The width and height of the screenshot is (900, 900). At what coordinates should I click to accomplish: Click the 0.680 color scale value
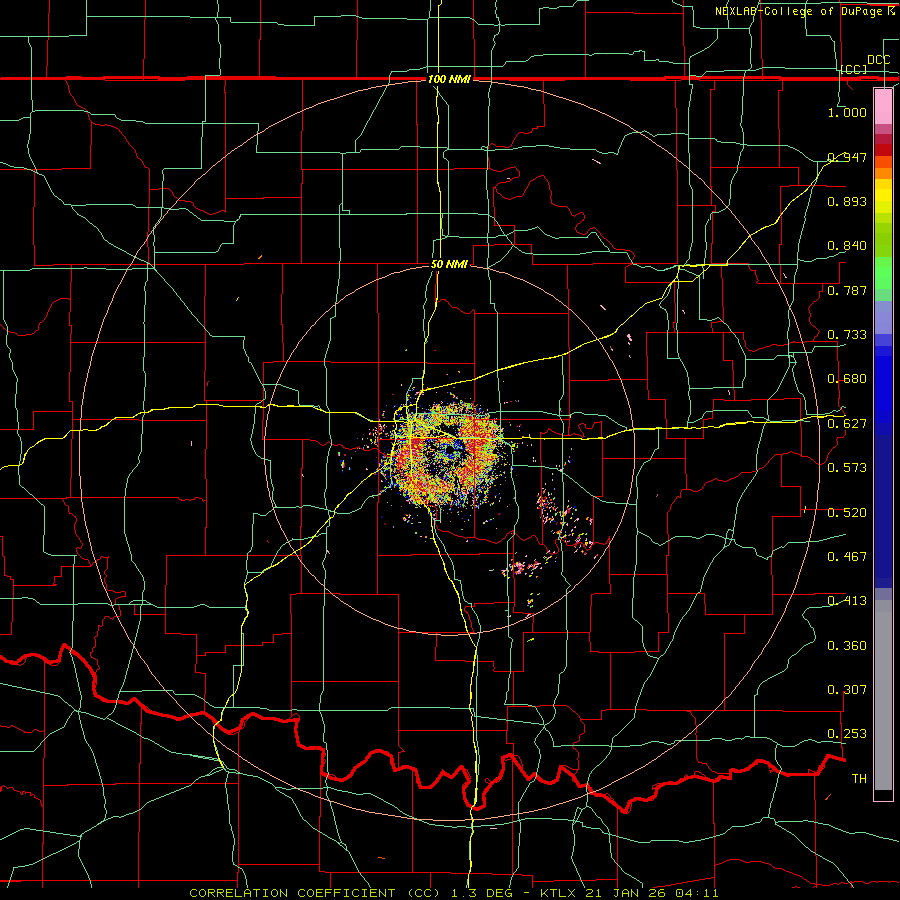pos(847,378)
